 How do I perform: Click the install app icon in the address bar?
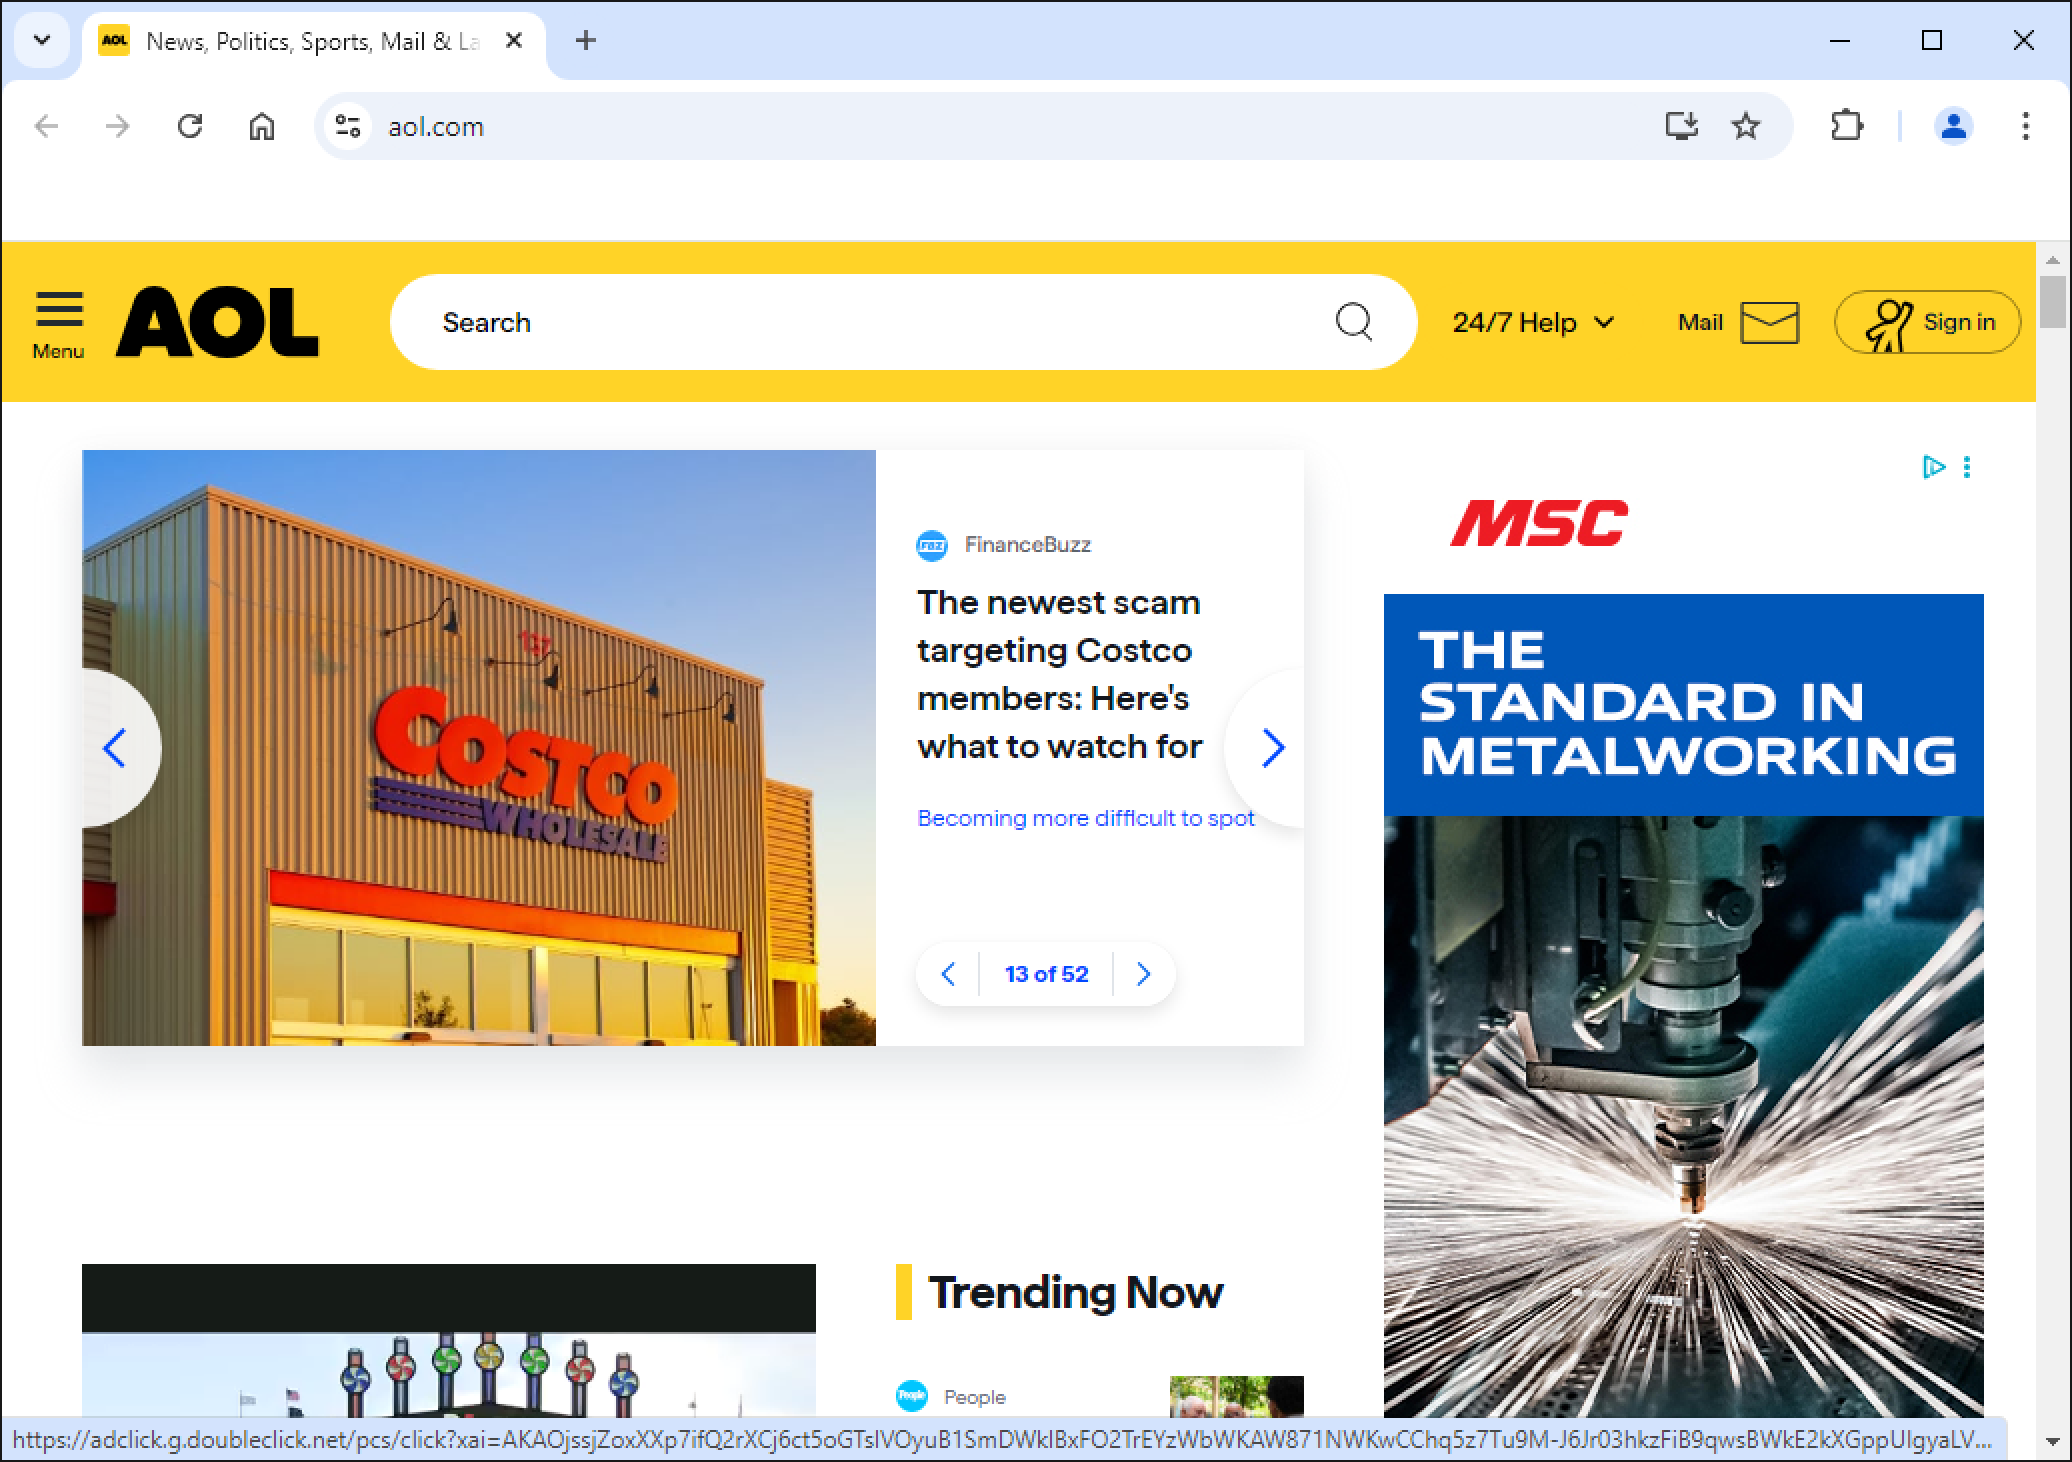point(1681,126)
